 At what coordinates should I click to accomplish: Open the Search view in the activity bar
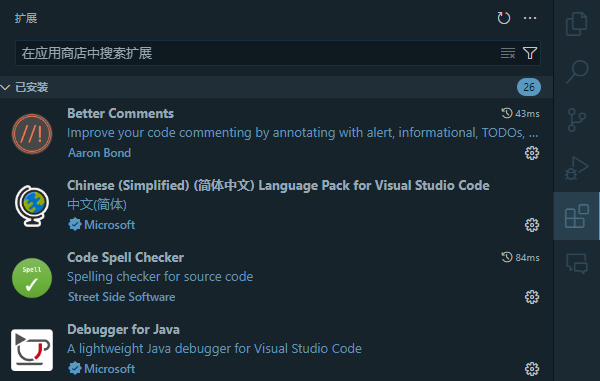pyautogui.click(x=577, y=72)
